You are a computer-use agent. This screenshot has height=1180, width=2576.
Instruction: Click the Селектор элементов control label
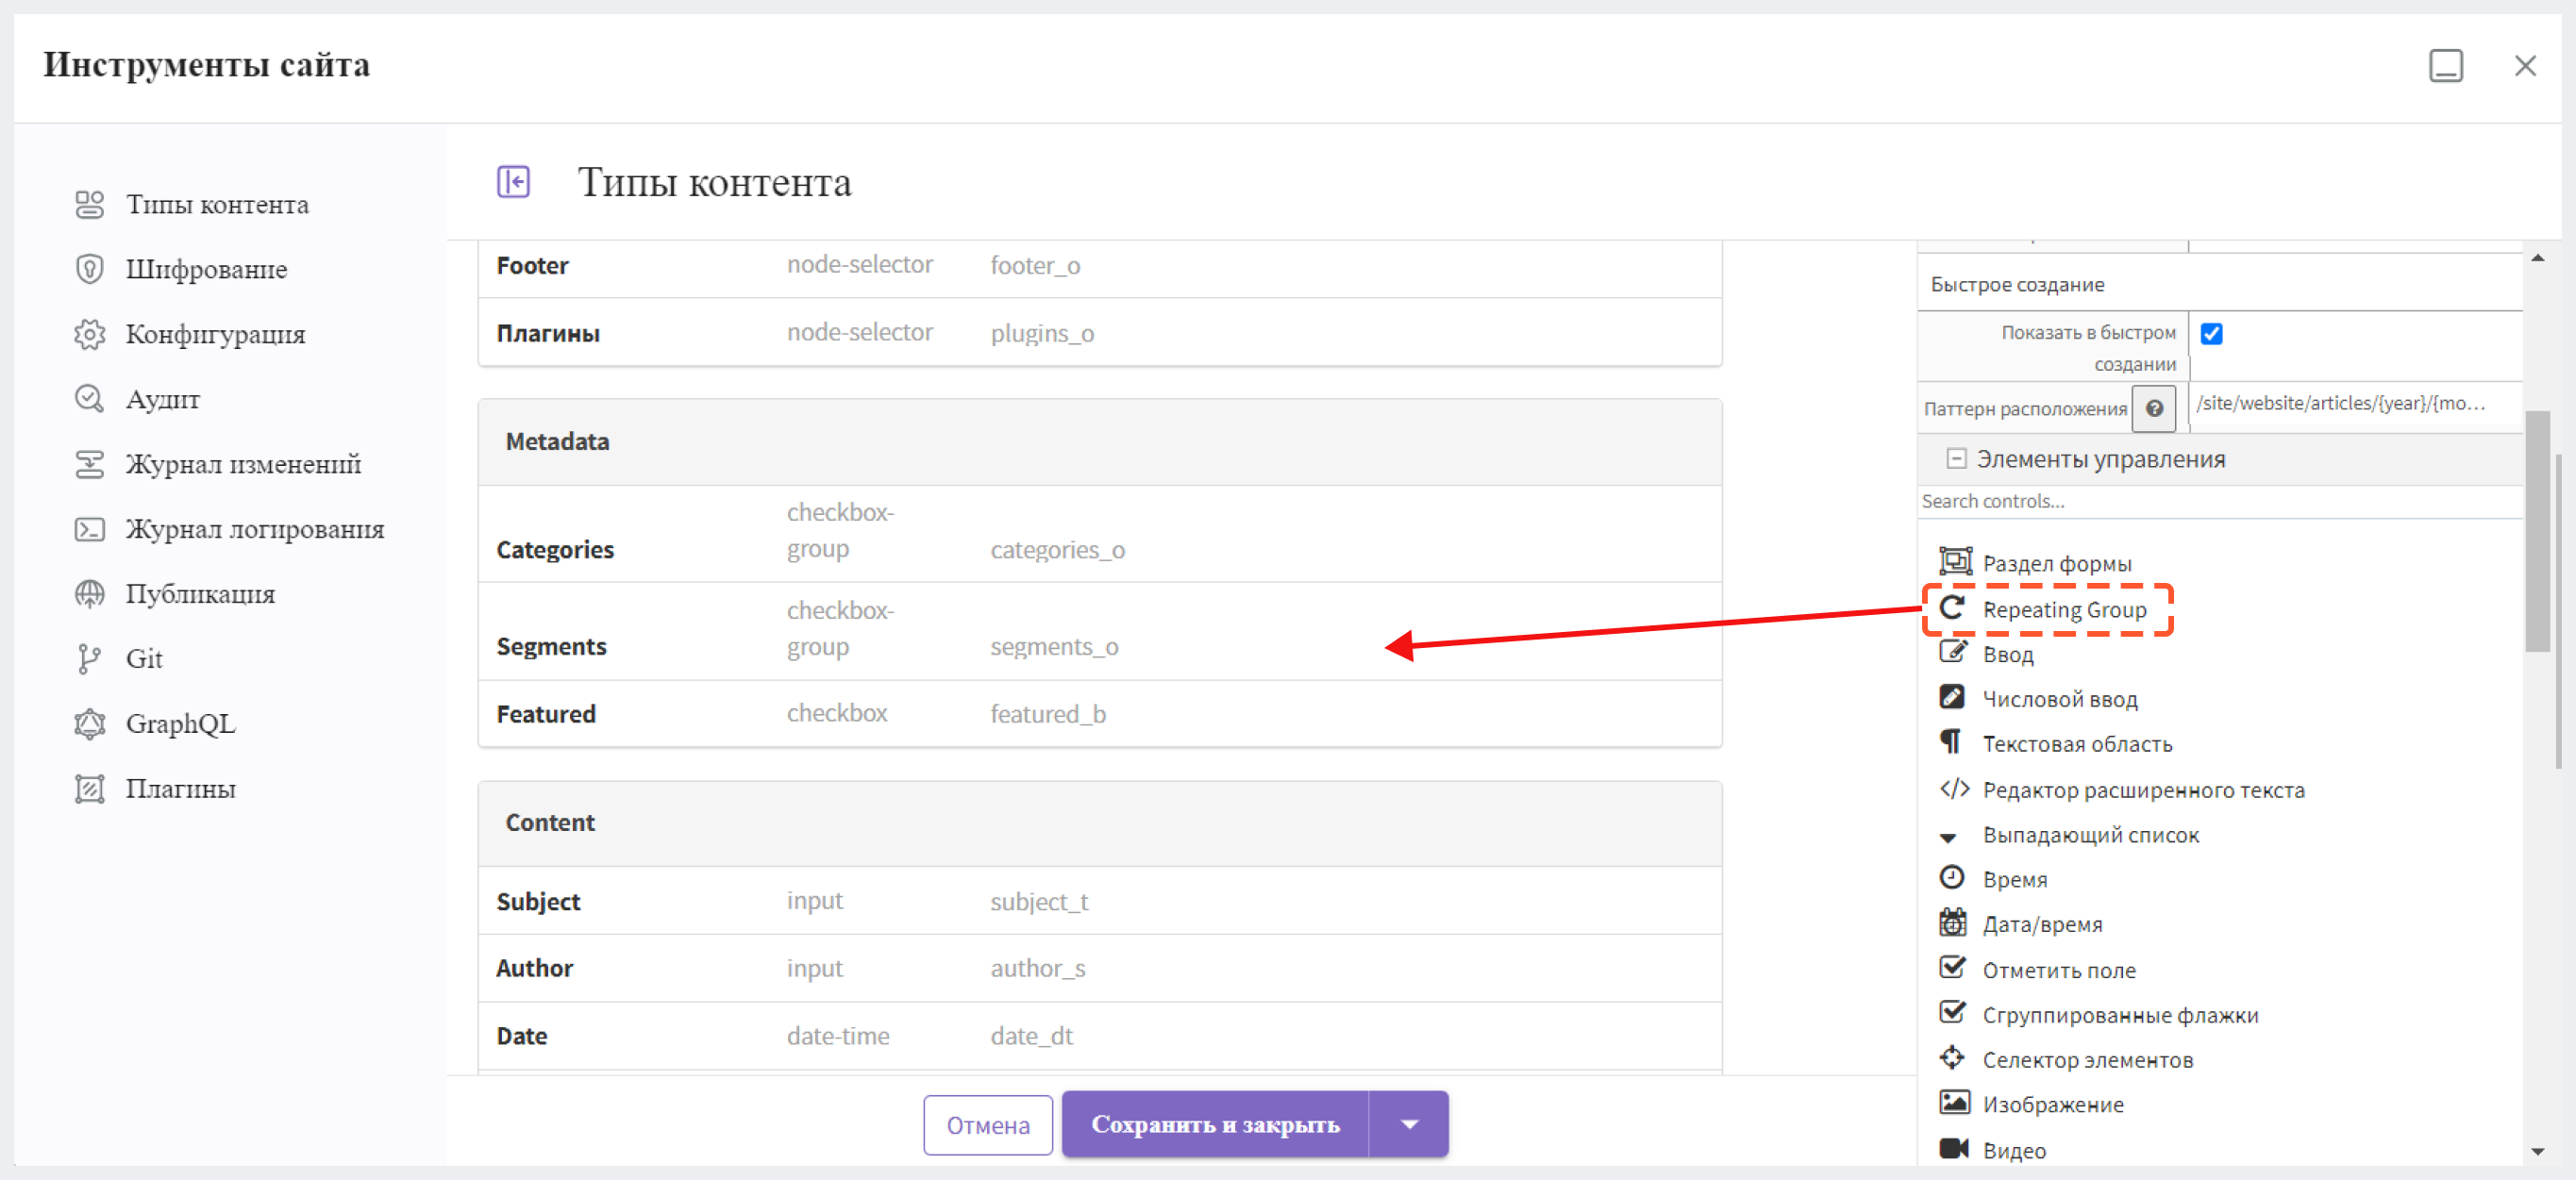tap(2088, 1060)
